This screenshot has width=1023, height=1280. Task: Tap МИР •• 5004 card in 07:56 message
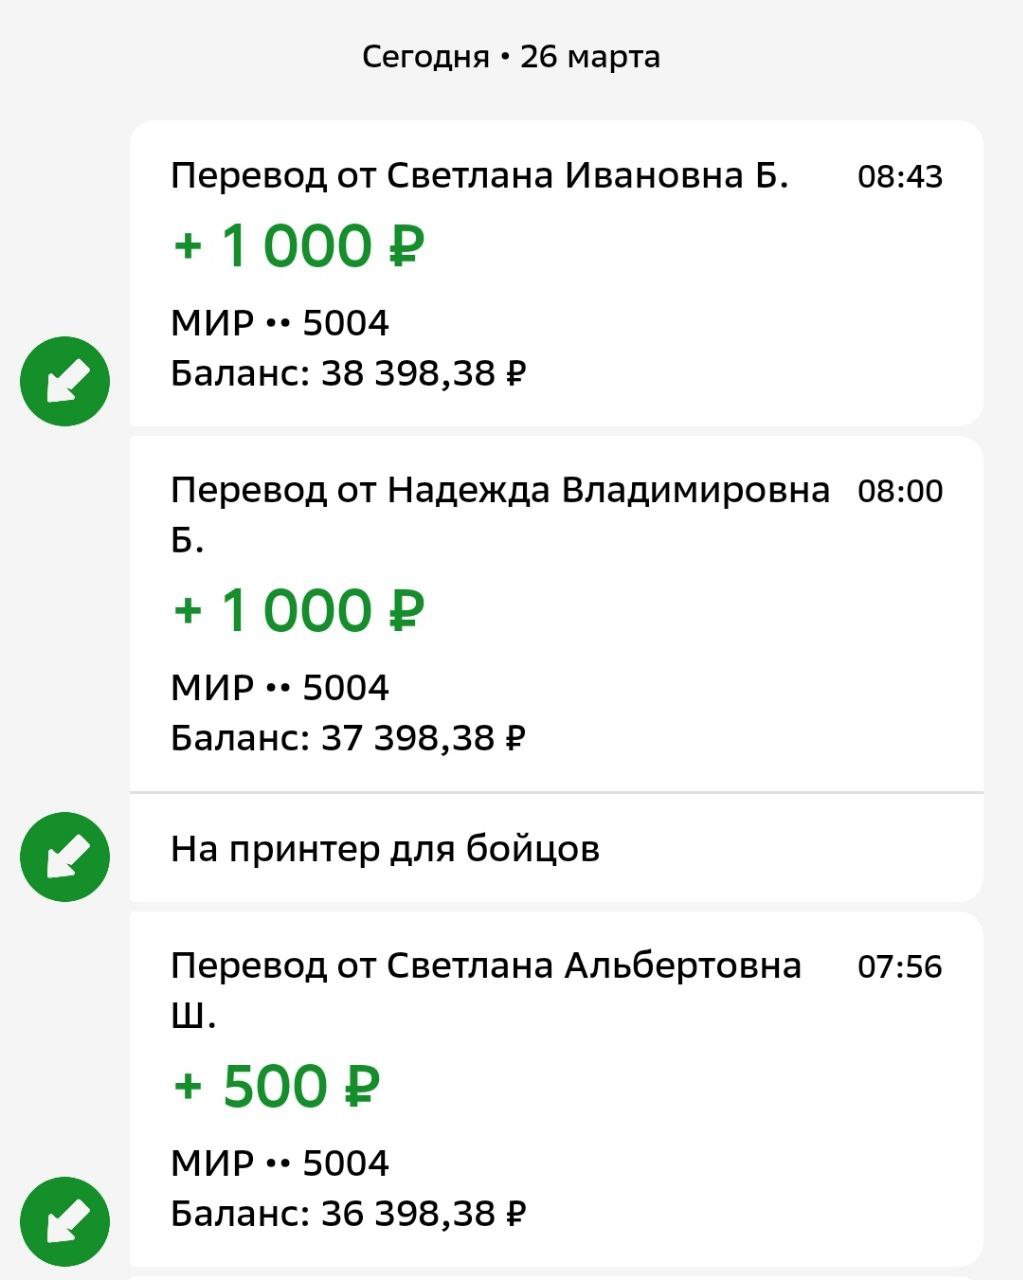[280, 1163]
